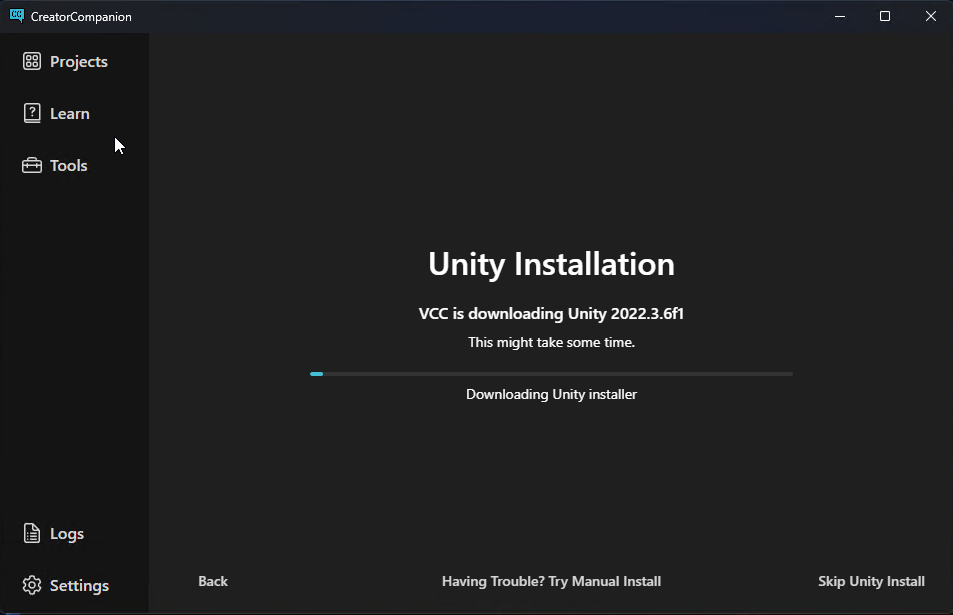Maximize the CreatorCompanion window

coord(885,16)
